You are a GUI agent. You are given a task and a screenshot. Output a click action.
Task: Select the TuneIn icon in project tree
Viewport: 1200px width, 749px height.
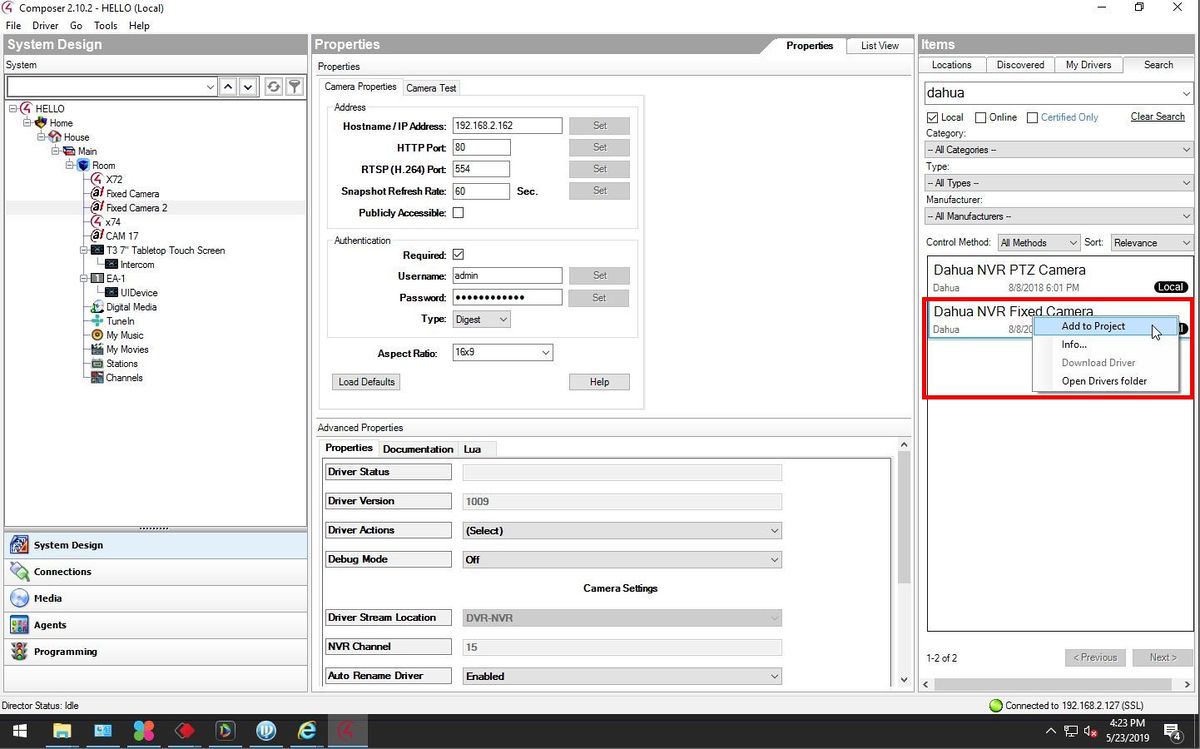[x=97, y=321]
